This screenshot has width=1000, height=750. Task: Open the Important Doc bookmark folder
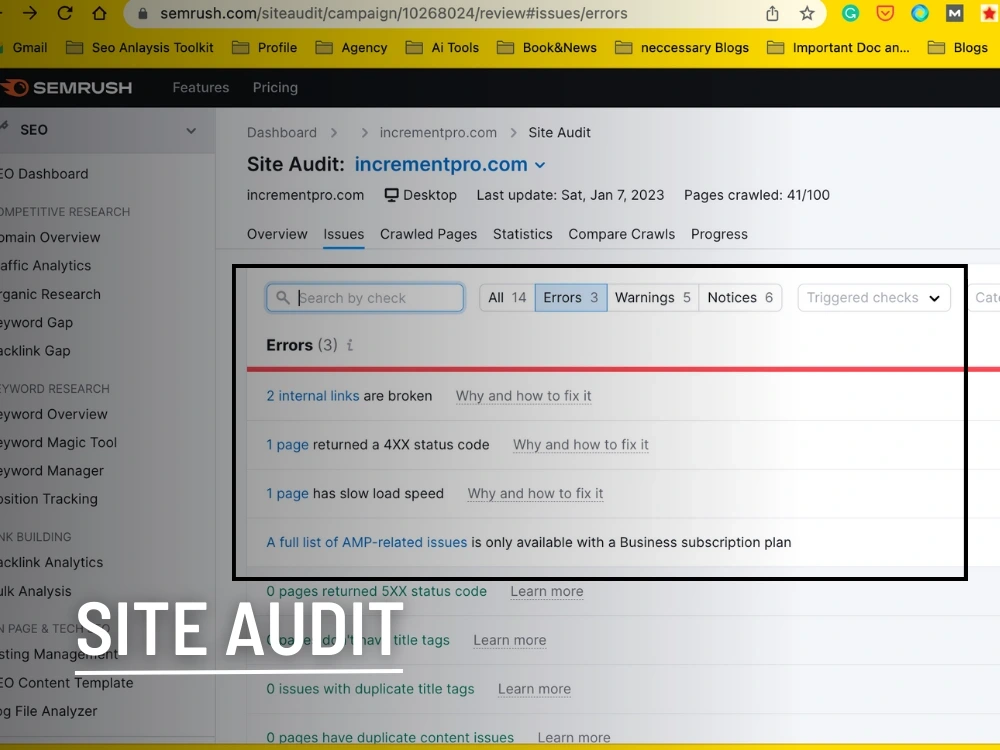click(838, 48)
